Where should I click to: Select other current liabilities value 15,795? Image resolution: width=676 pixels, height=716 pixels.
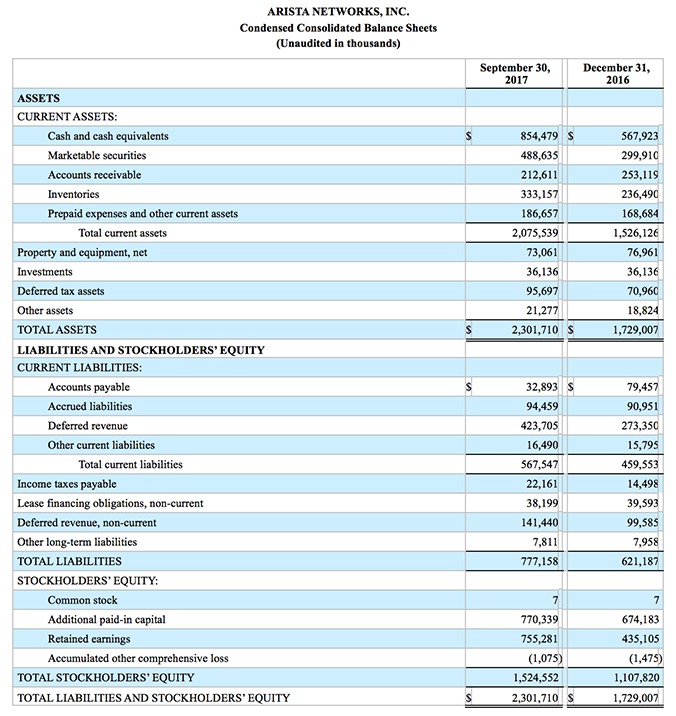point(643,445)
